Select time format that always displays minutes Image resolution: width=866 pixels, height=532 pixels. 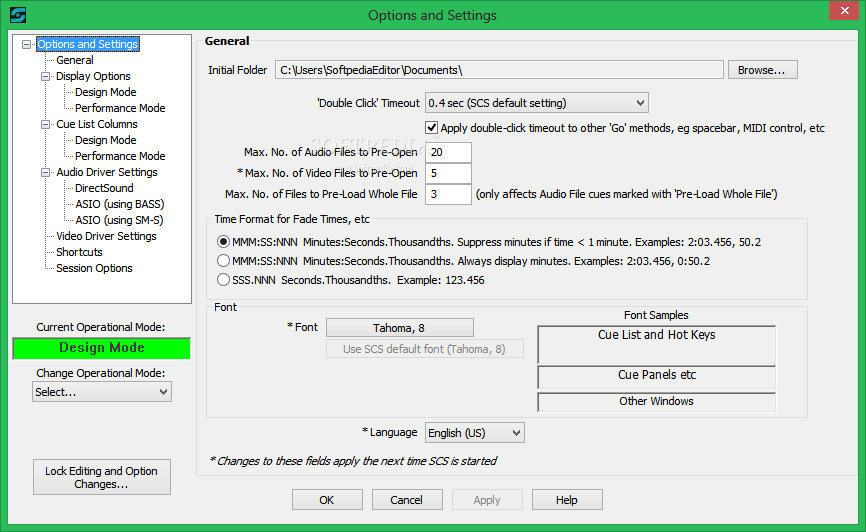click(x=223, y=261)
